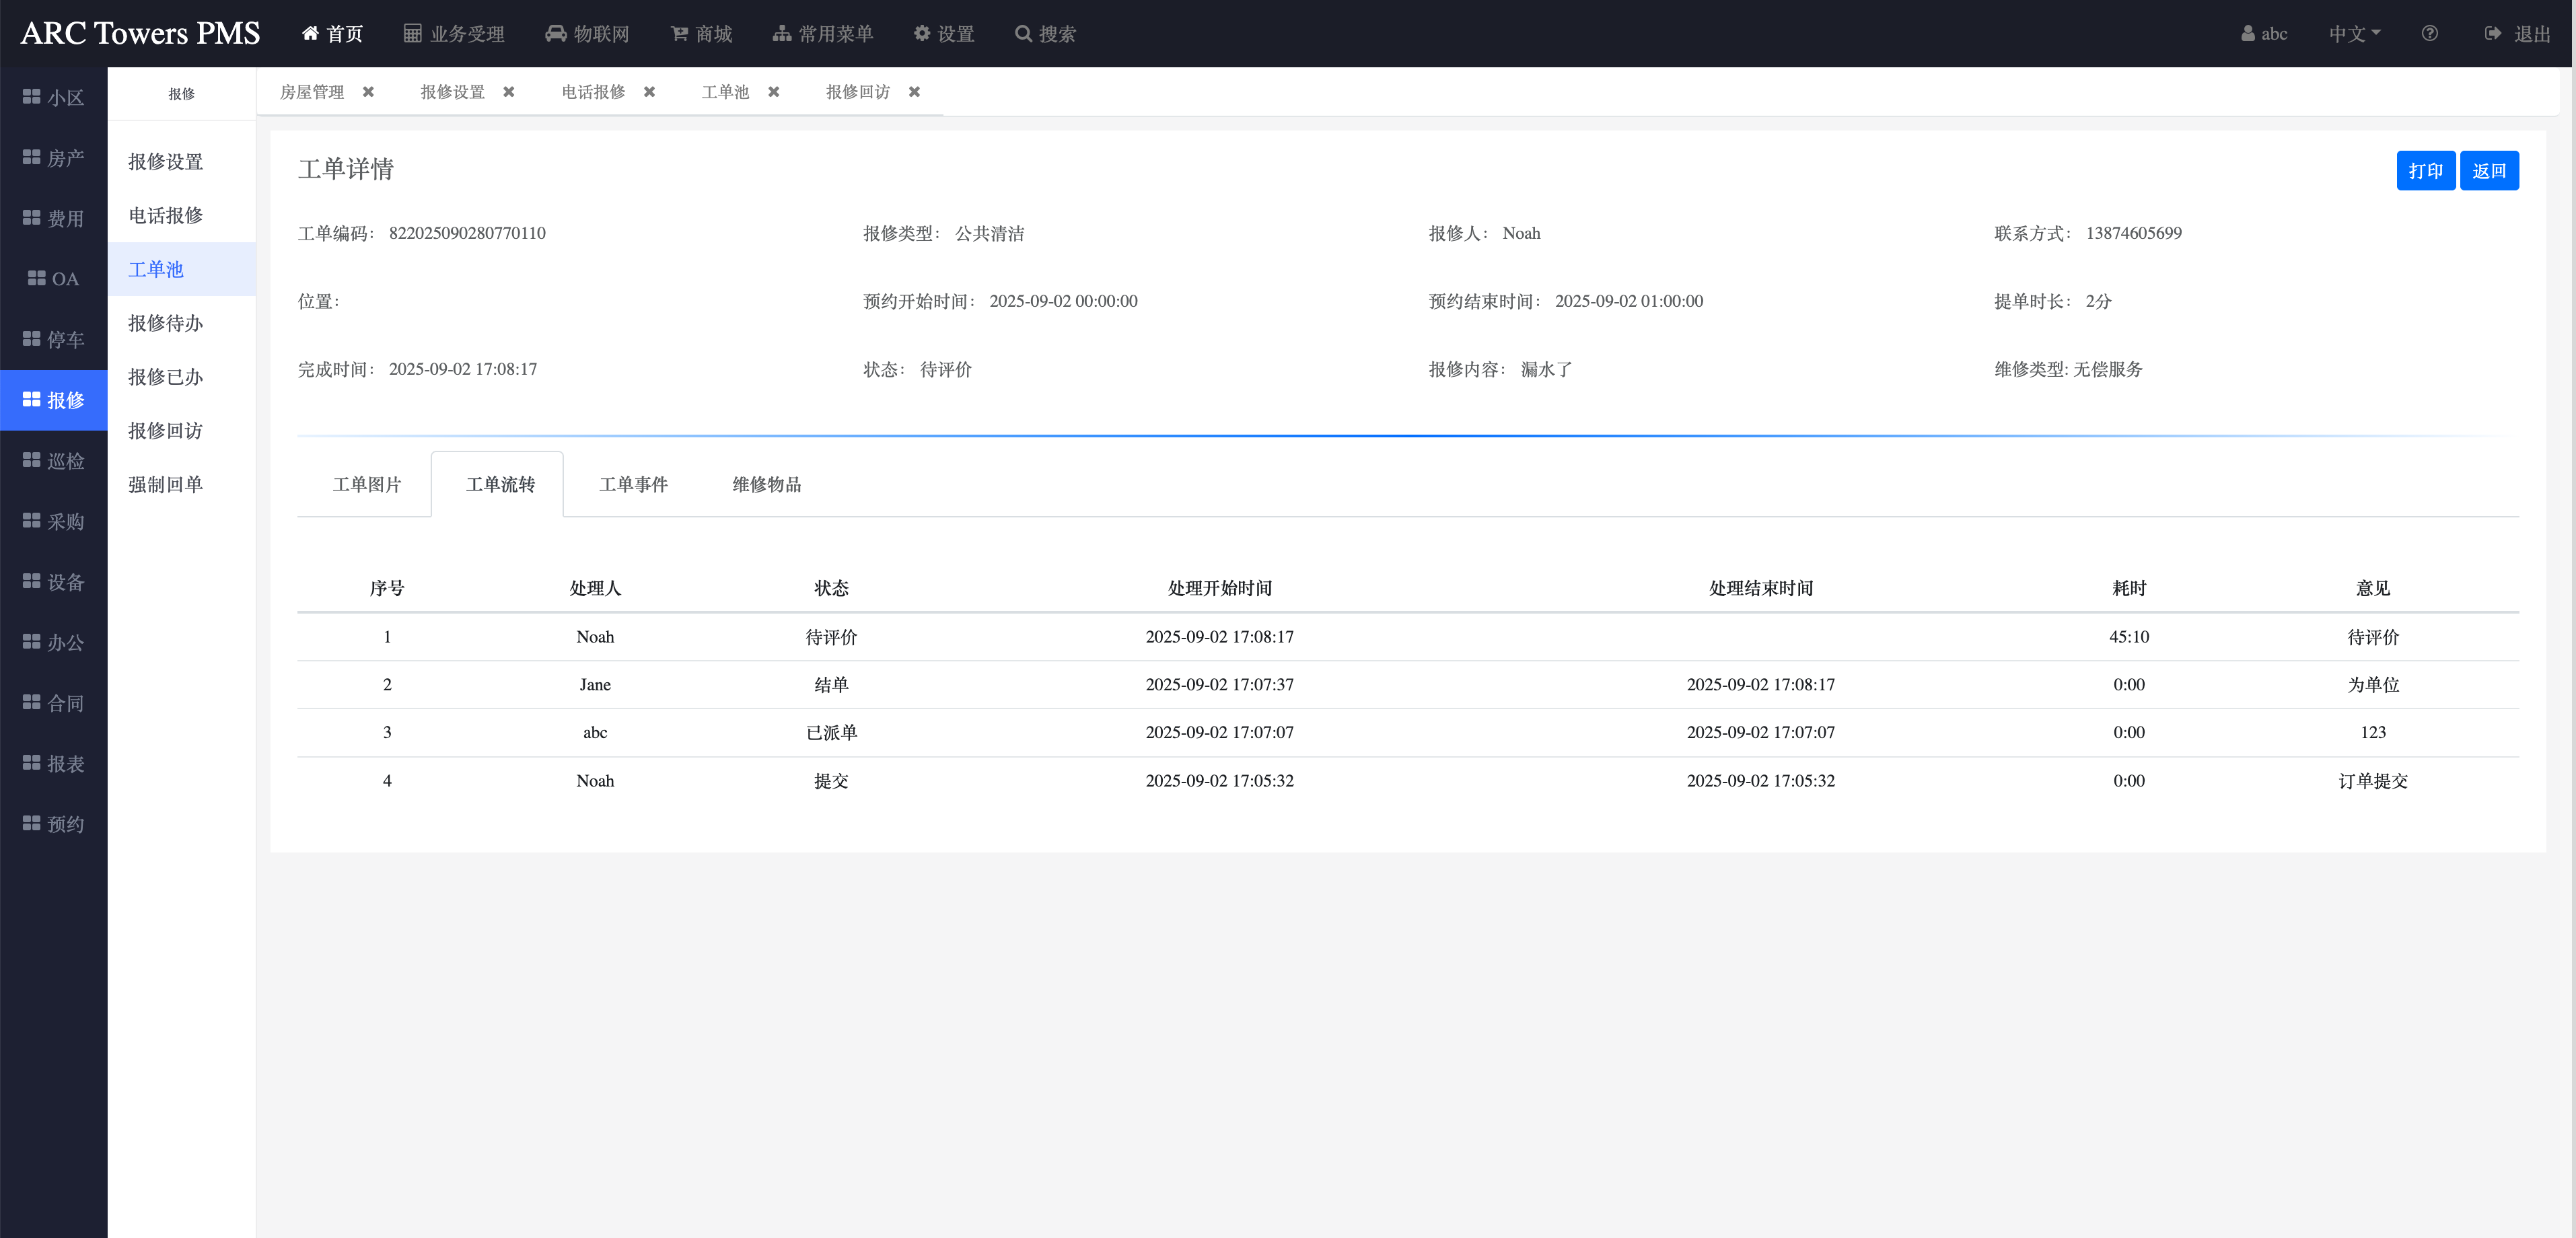
Task: Close the 电话报修 tab via X icon
Action: point(649,92)
